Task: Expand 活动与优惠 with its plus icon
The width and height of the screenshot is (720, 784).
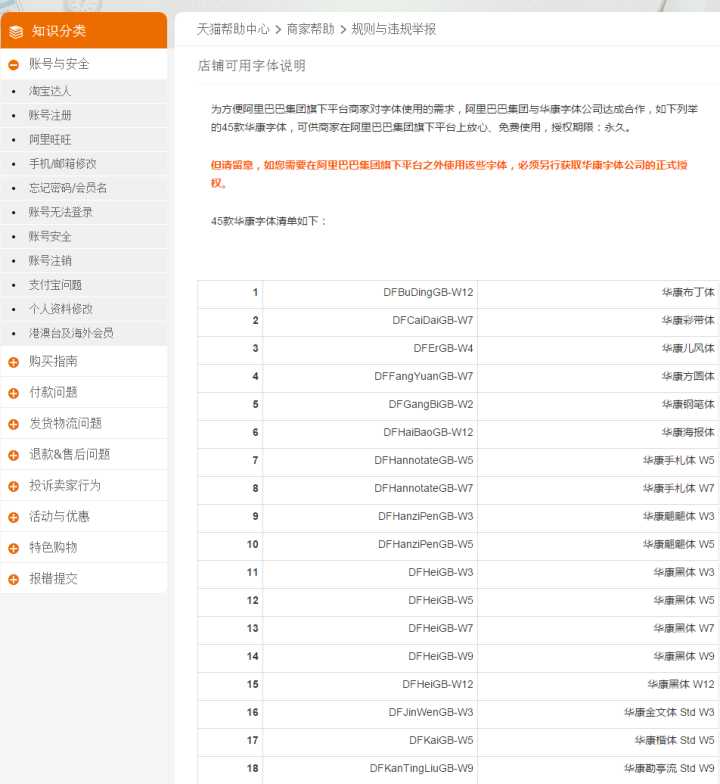Action: tap(14, 517)
